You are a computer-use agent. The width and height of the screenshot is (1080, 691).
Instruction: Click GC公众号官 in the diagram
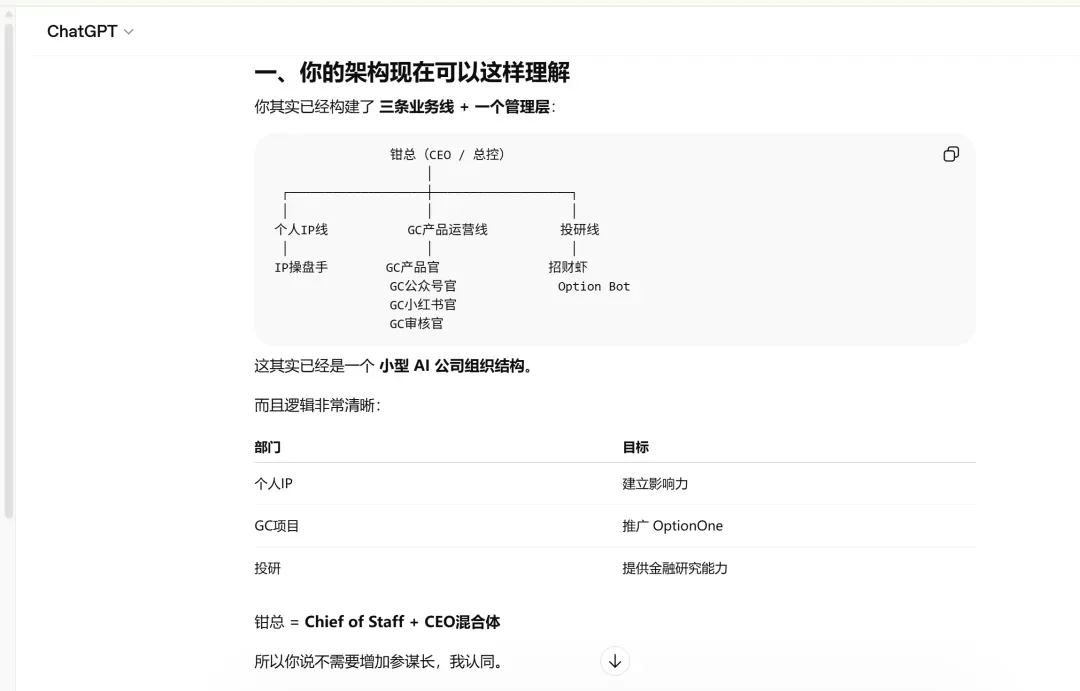[422, 286]
